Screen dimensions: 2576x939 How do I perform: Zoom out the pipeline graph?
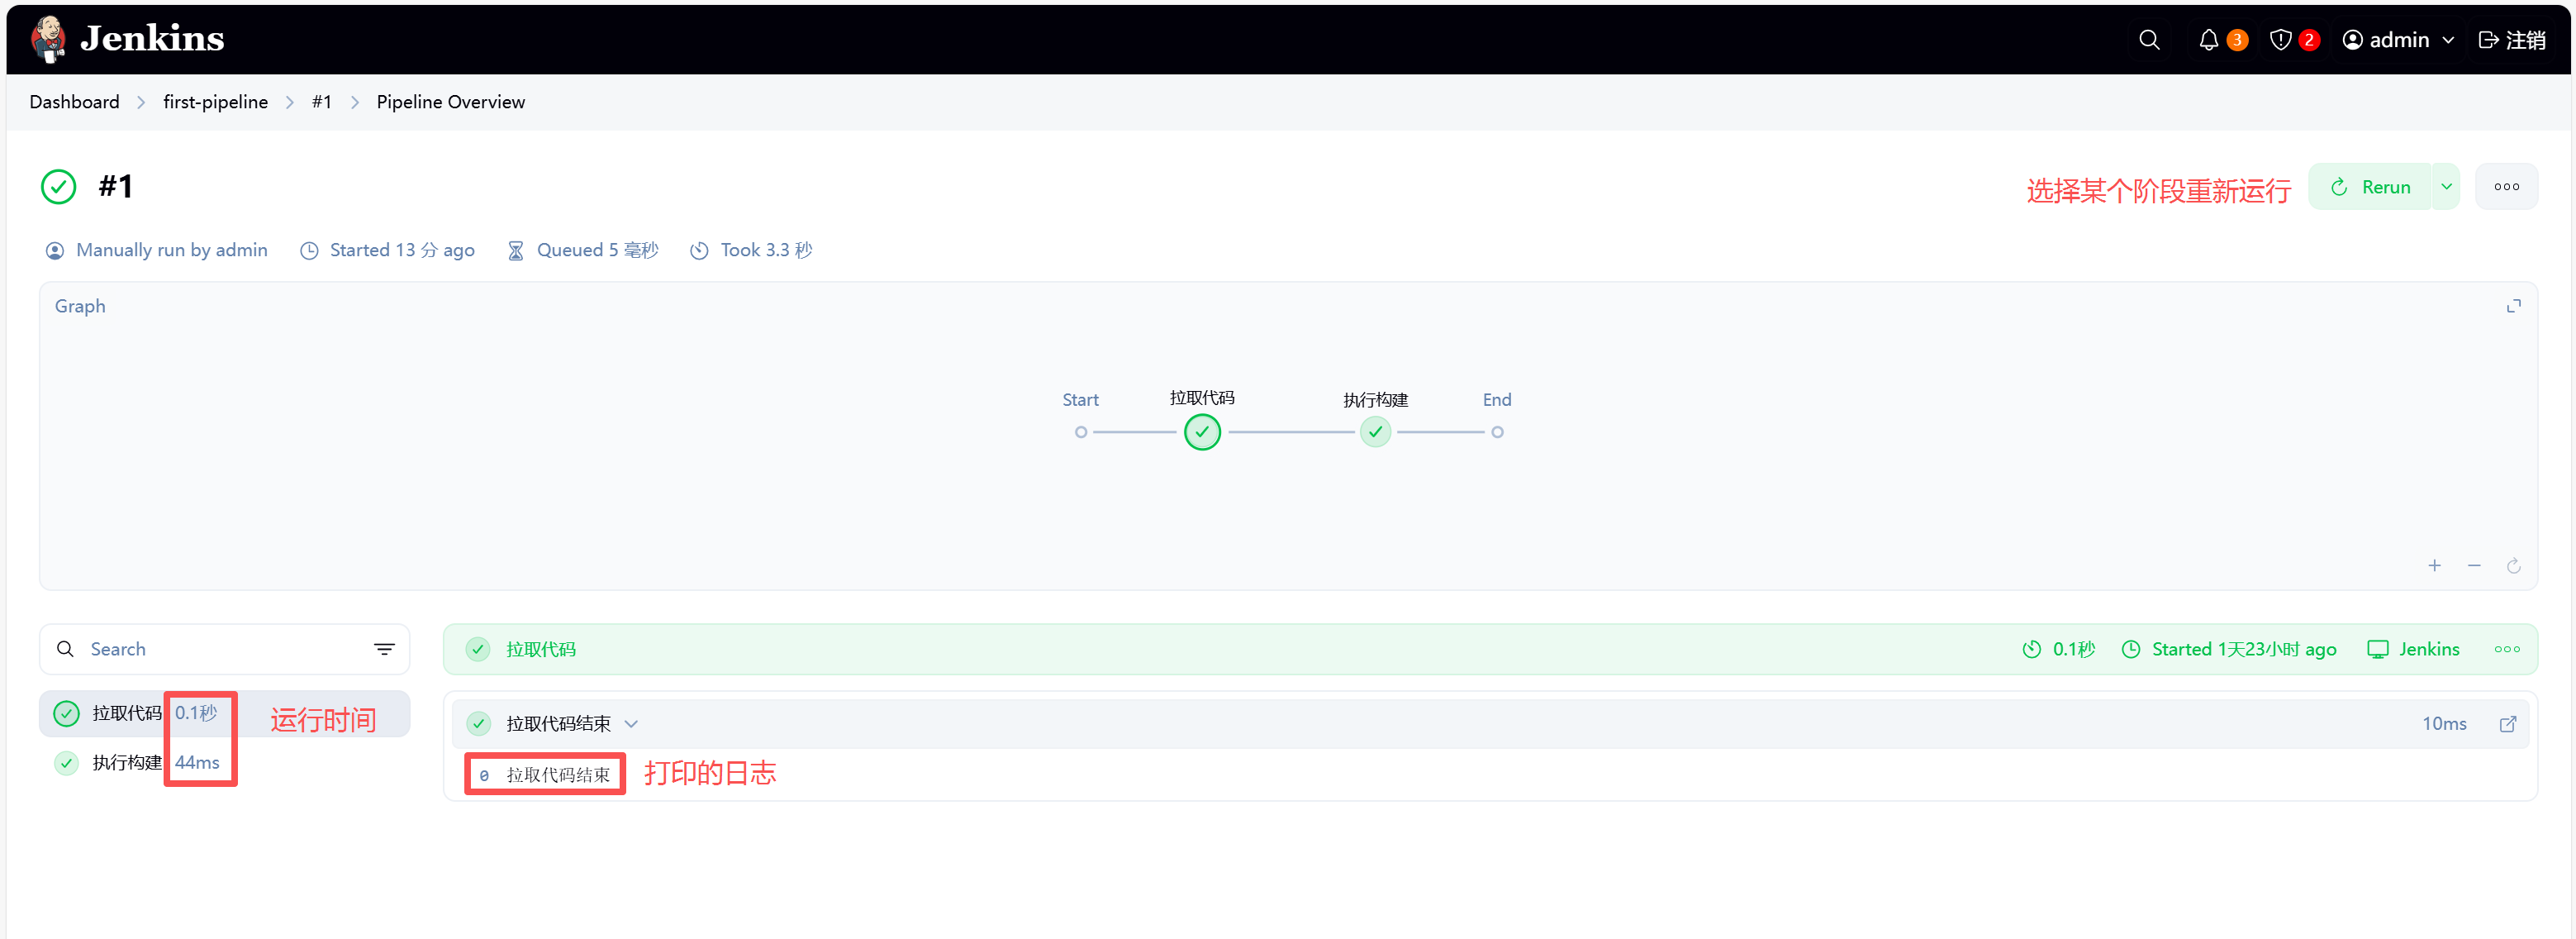2473,566
